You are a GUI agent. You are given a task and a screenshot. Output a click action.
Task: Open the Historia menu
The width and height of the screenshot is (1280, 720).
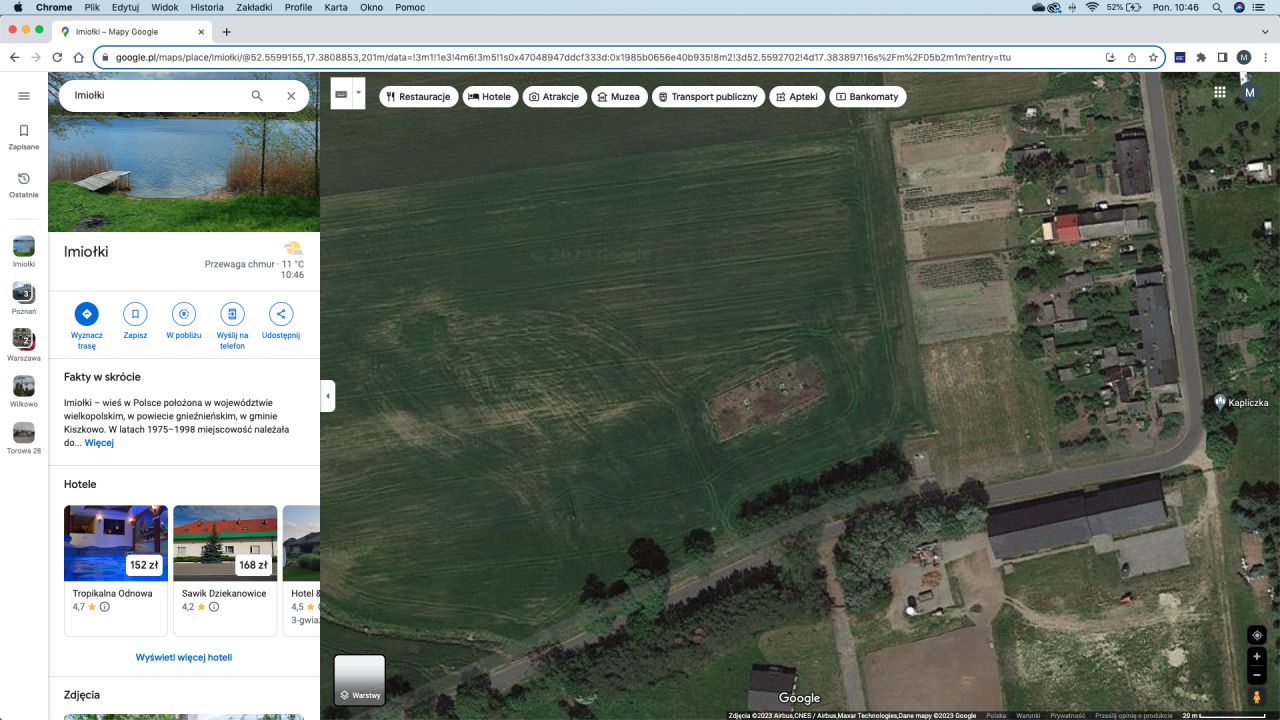point(207,7)
